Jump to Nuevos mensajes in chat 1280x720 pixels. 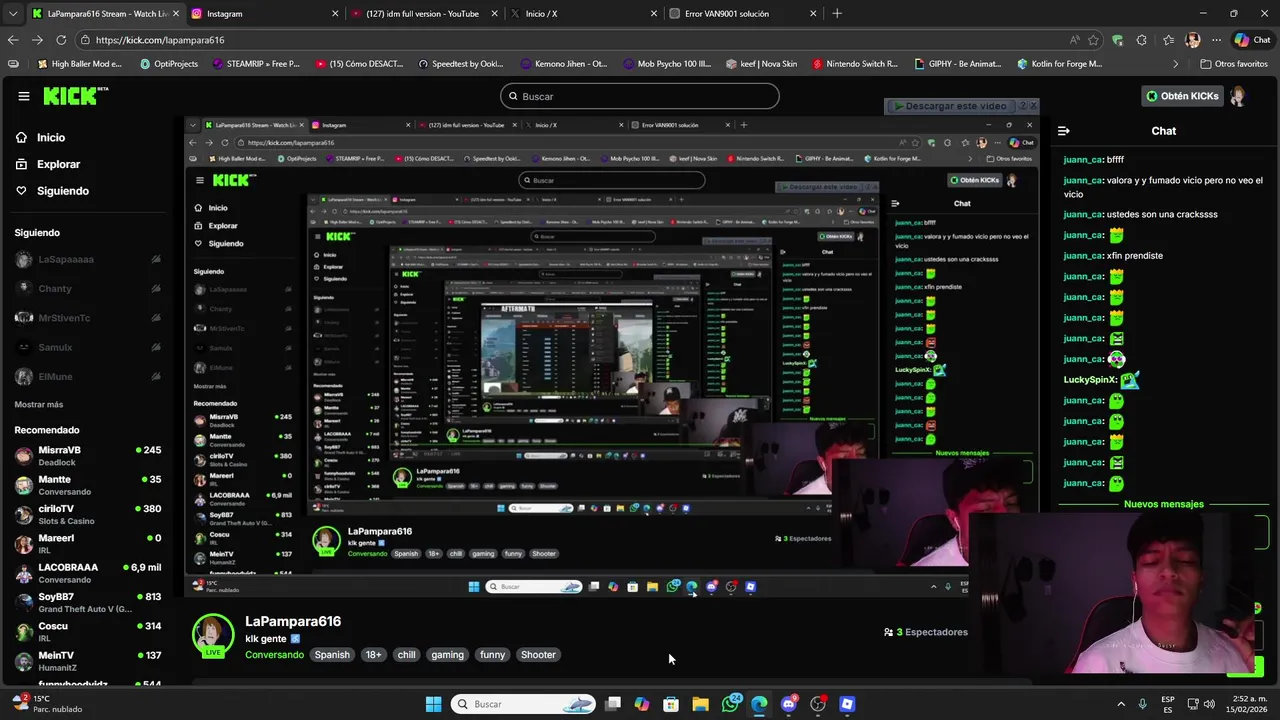click(x=1164, y=504)
